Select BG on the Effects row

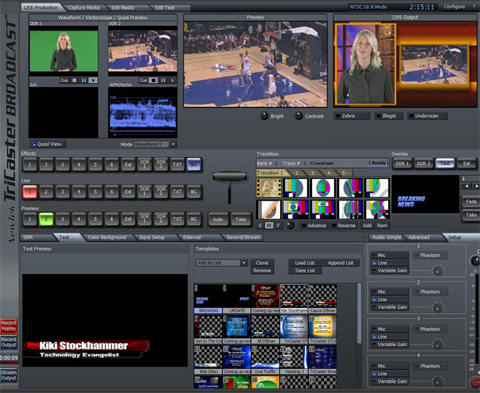(x=194, y=164)
